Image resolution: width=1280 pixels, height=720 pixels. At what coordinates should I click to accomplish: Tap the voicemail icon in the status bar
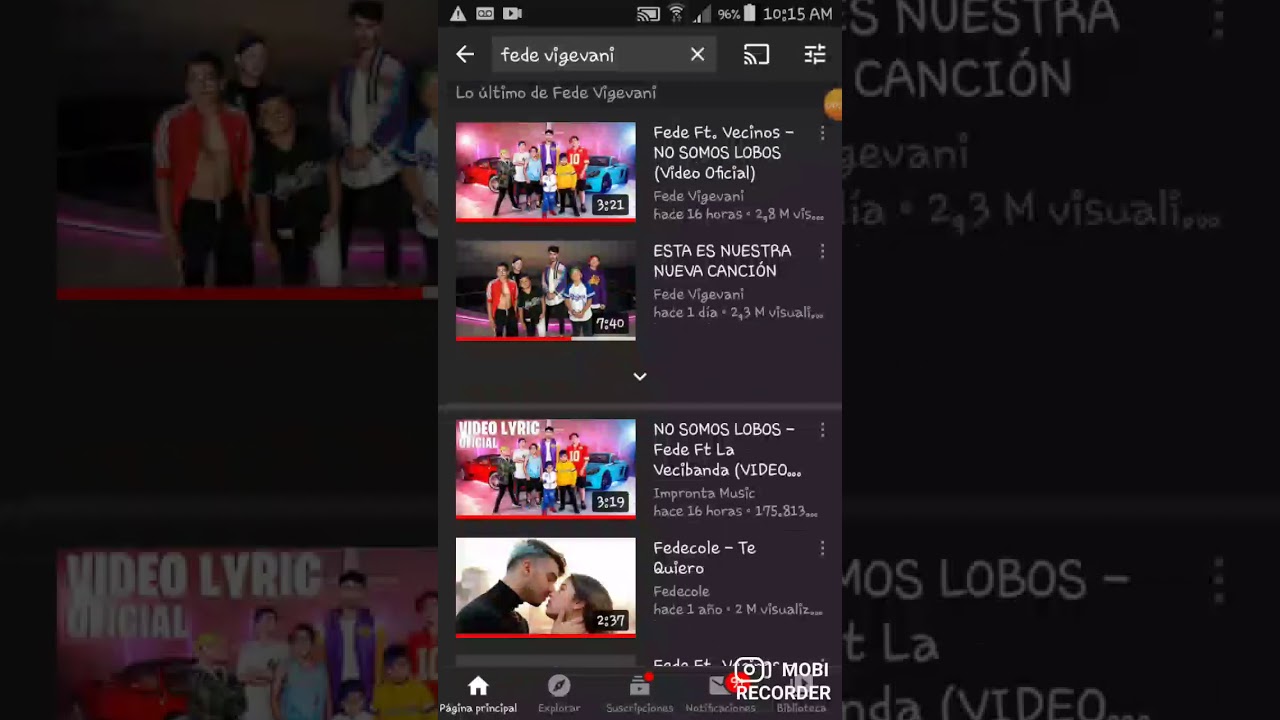(x=485, y=14)
